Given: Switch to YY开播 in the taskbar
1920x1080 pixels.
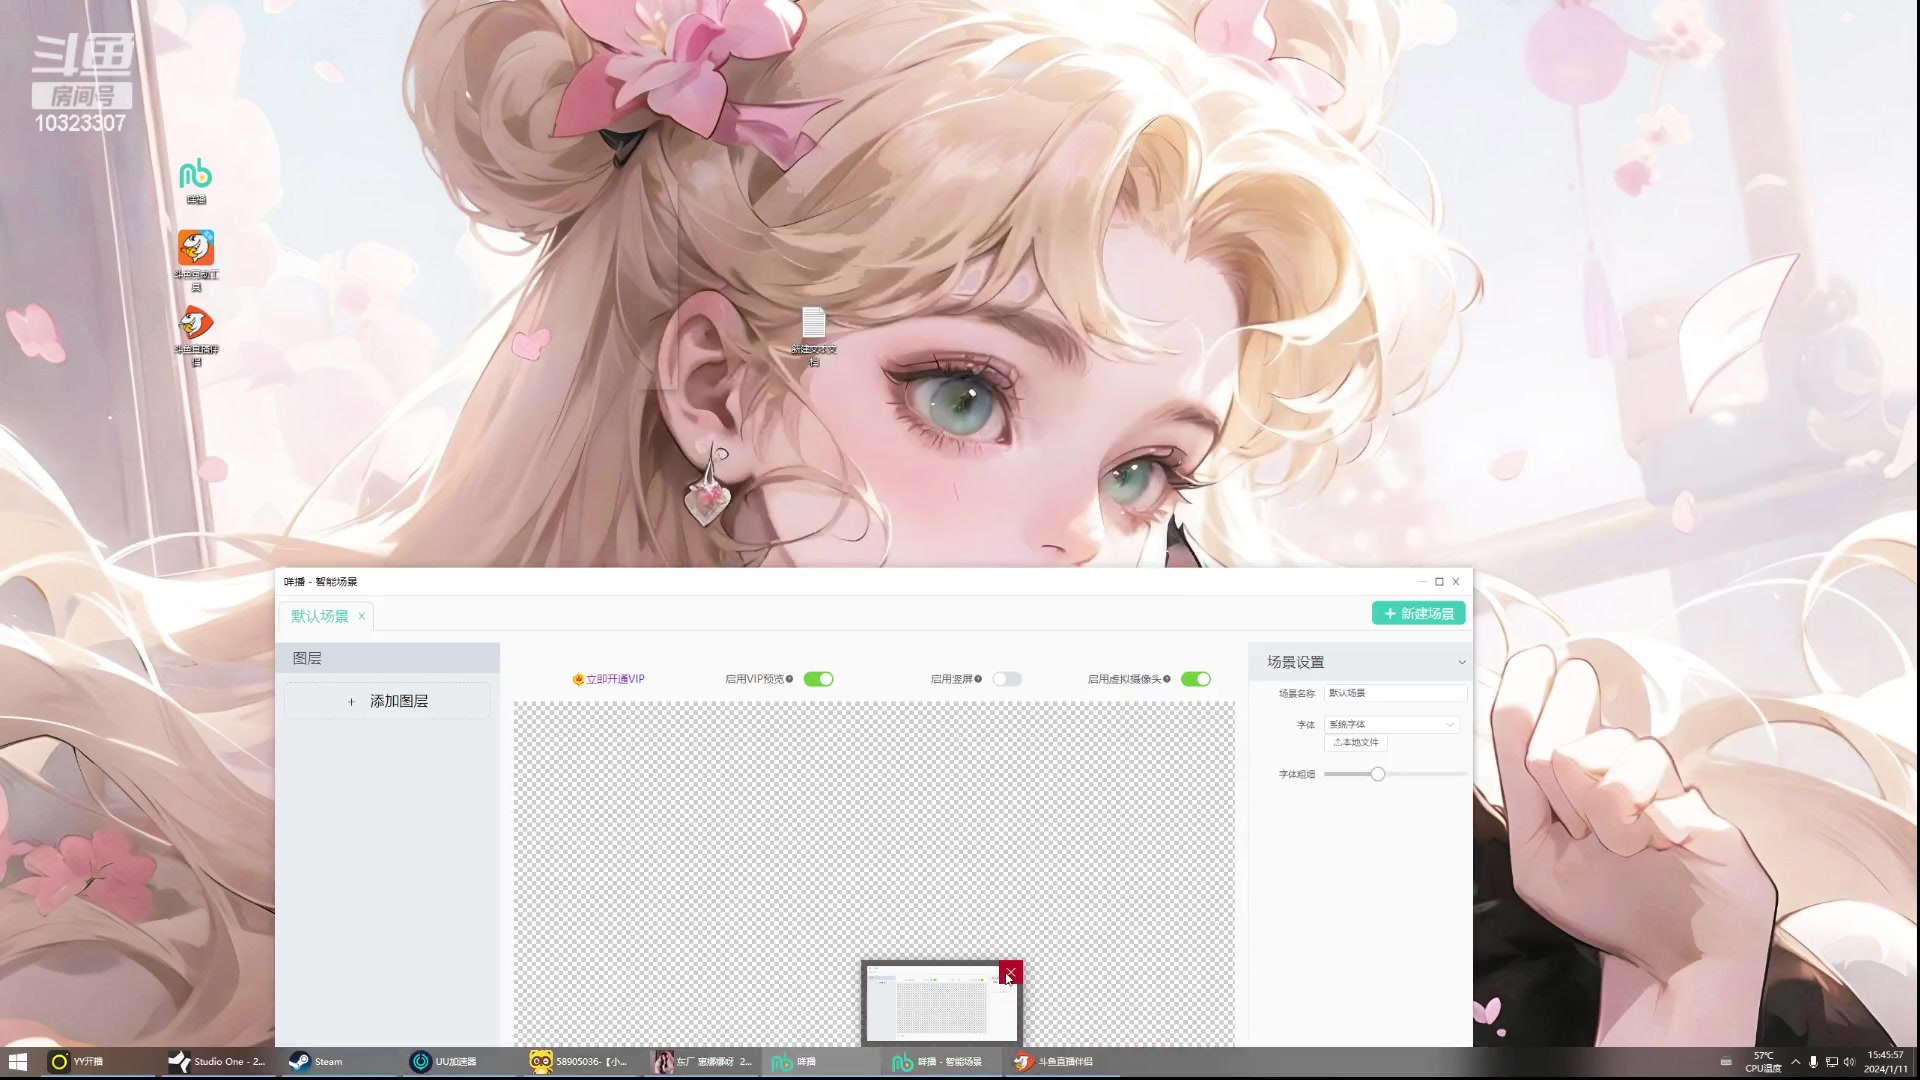Looking at the screenshot, I should point(96,1061).
